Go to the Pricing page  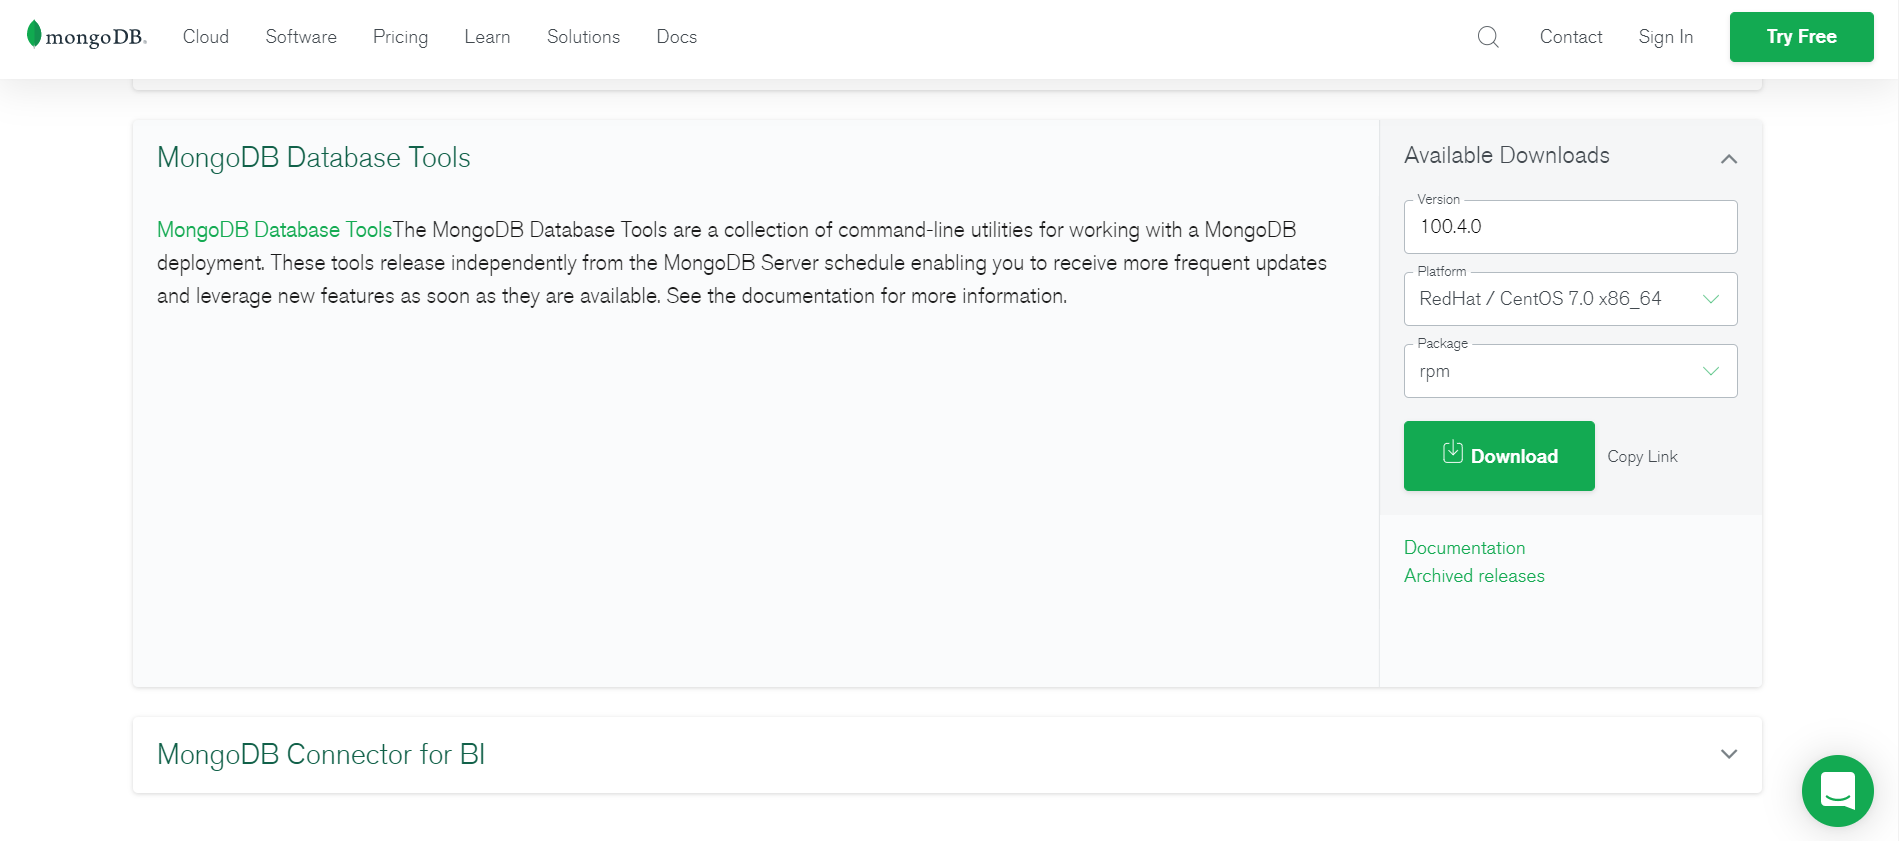point(400,37)
